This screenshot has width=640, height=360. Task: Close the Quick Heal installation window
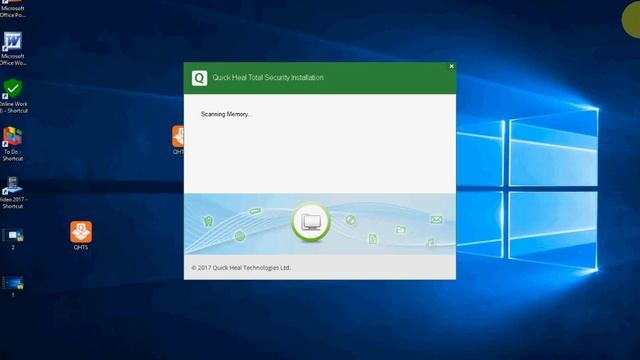451,66
